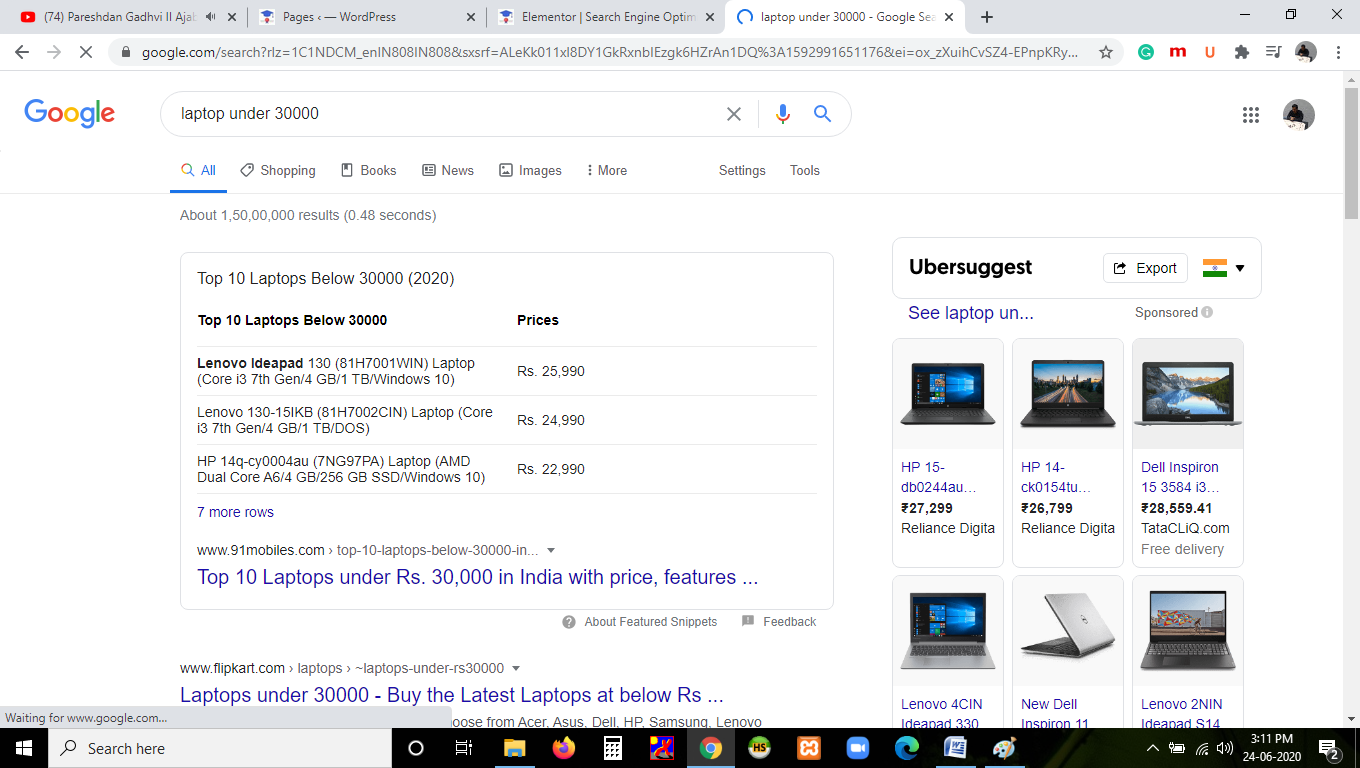The width and height of the screenshot is (1360, 768).
Task: Open the Ubersuggest 'U' extension icon
Action: tap(1210, 52)
